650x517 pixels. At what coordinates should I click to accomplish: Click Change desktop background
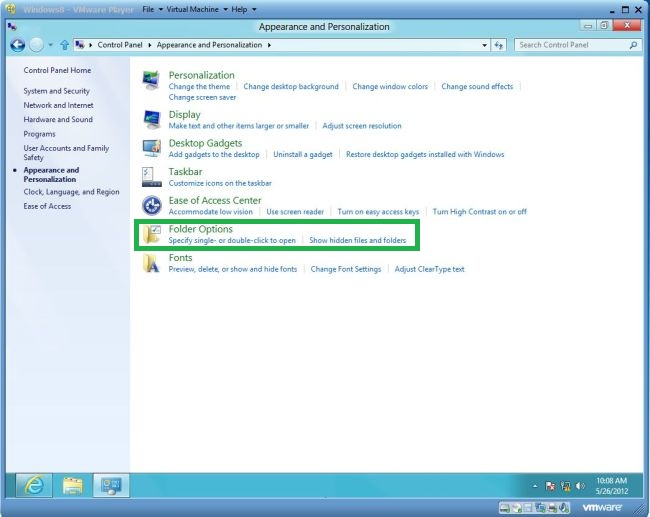[x=291, y=86]
